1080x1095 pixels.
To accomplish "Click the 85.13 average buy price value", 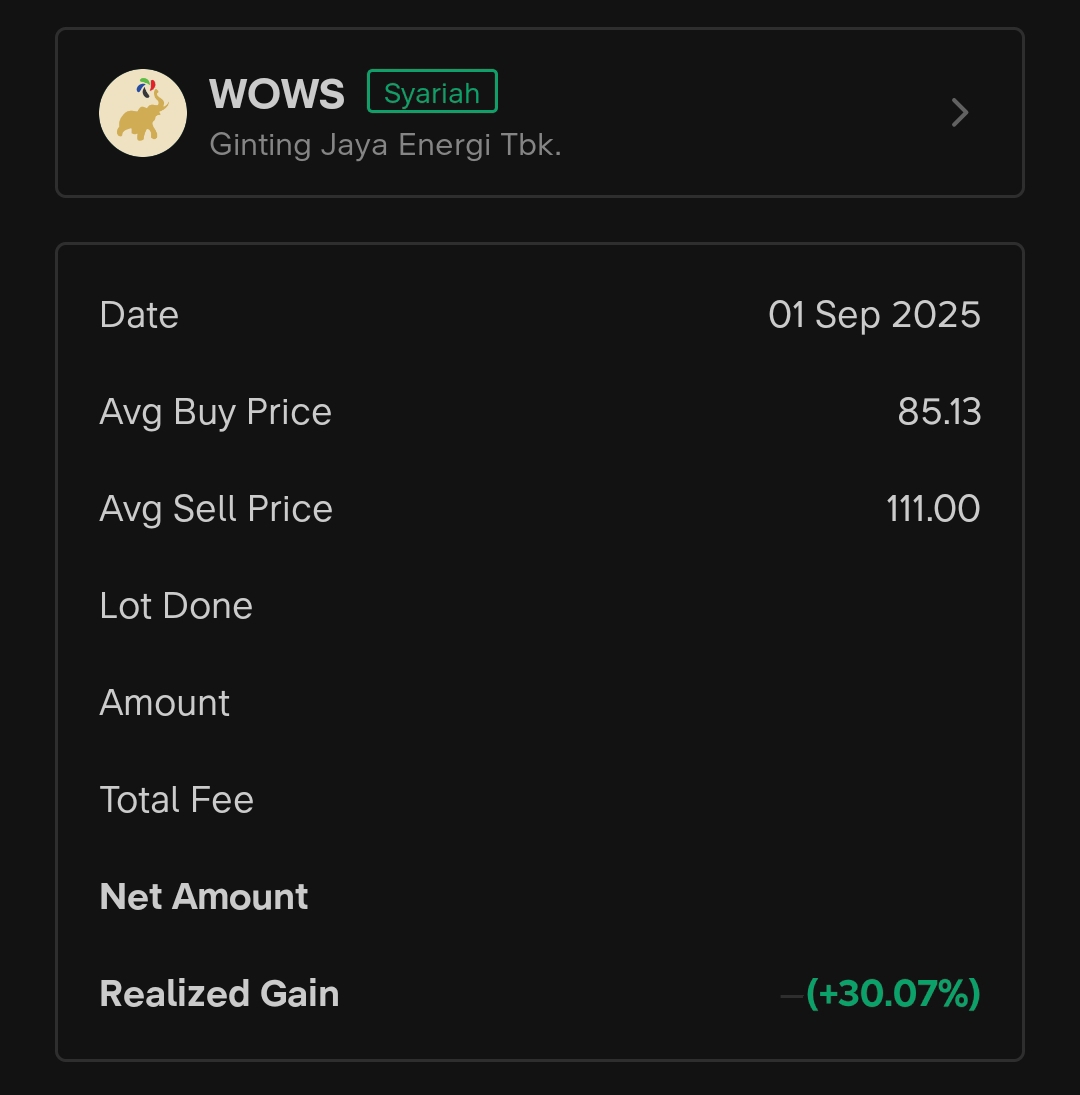I will 939,412.
